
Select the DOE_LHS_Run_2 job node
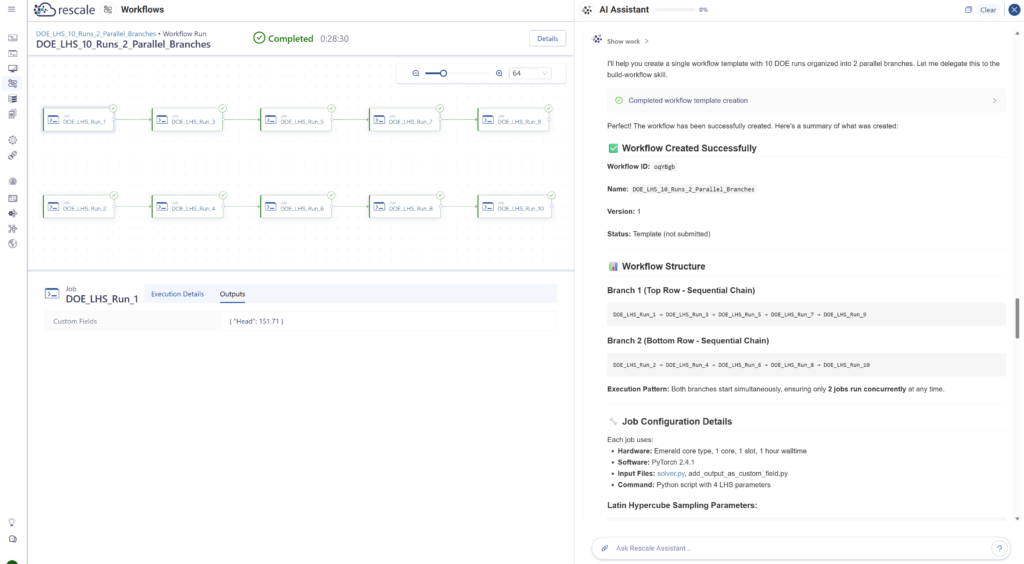[x=78, y=207]
